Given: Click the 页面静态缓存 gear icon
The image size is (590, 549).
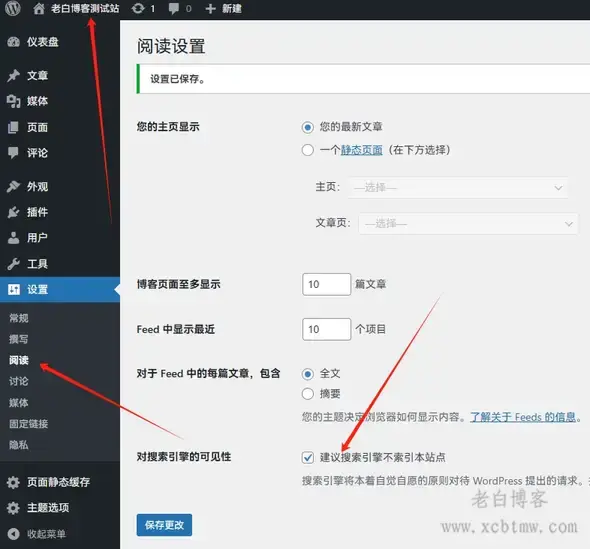Looking at the screenshot, I should (x=13, y=482).
